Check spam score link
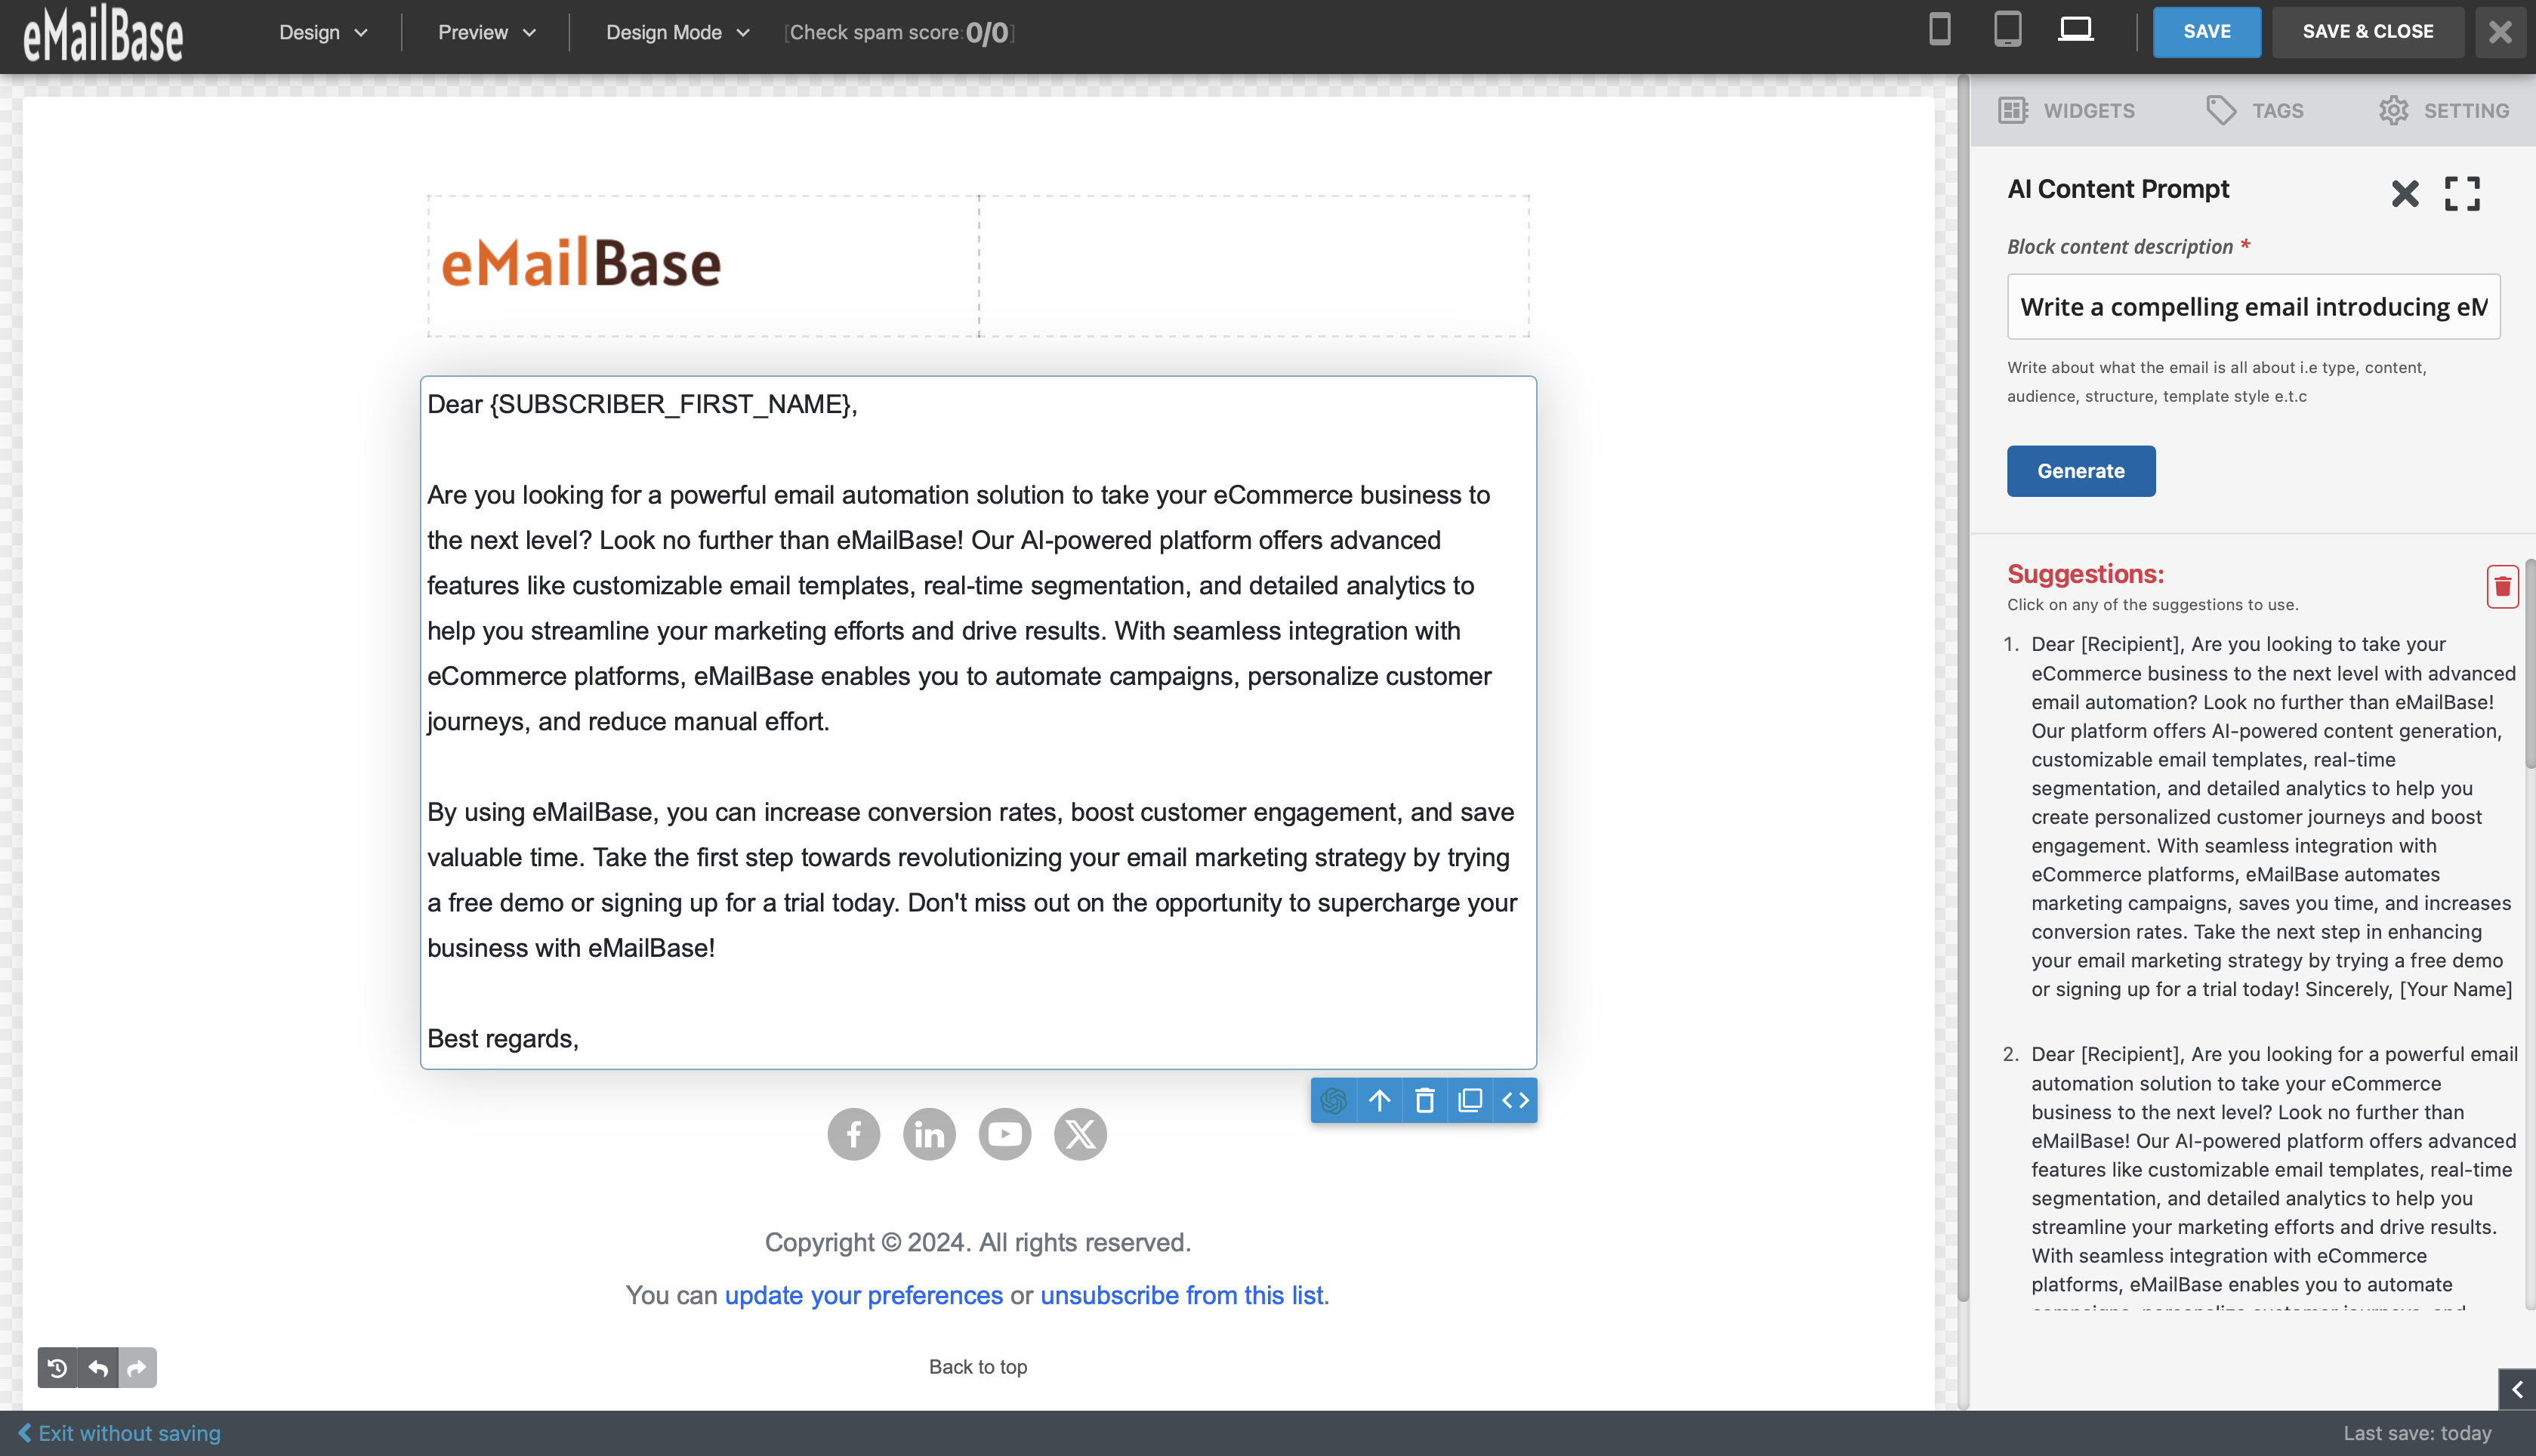2536x1456 pixels. click(x=899, y=32)
